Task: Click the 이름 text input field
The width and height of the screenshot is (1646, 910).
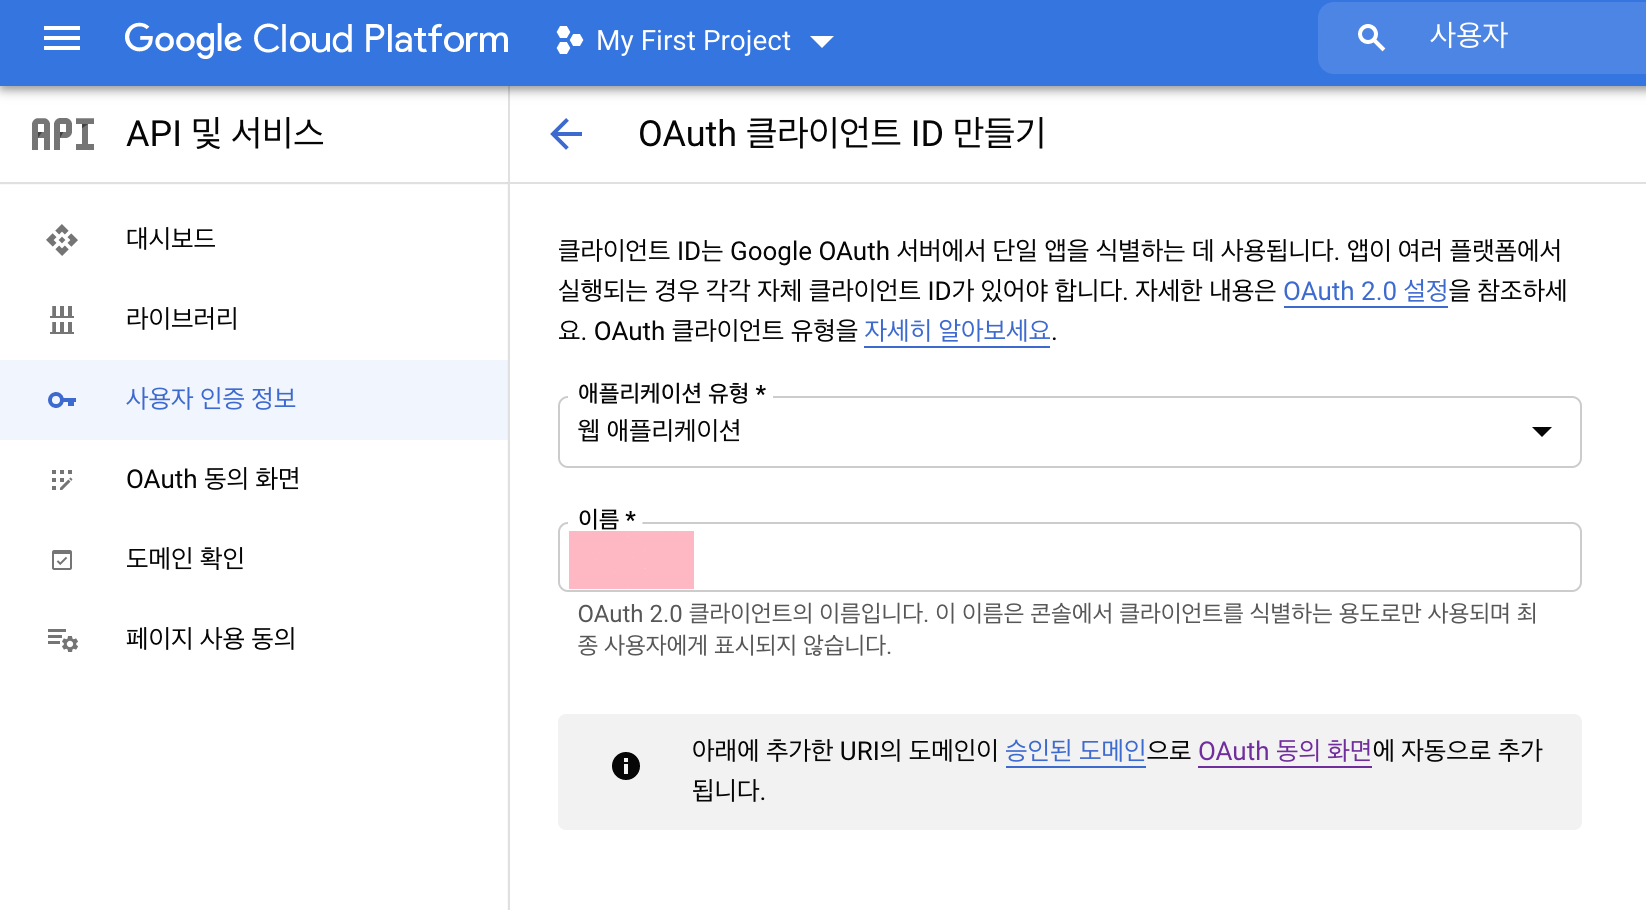Action: [1069, 557]
